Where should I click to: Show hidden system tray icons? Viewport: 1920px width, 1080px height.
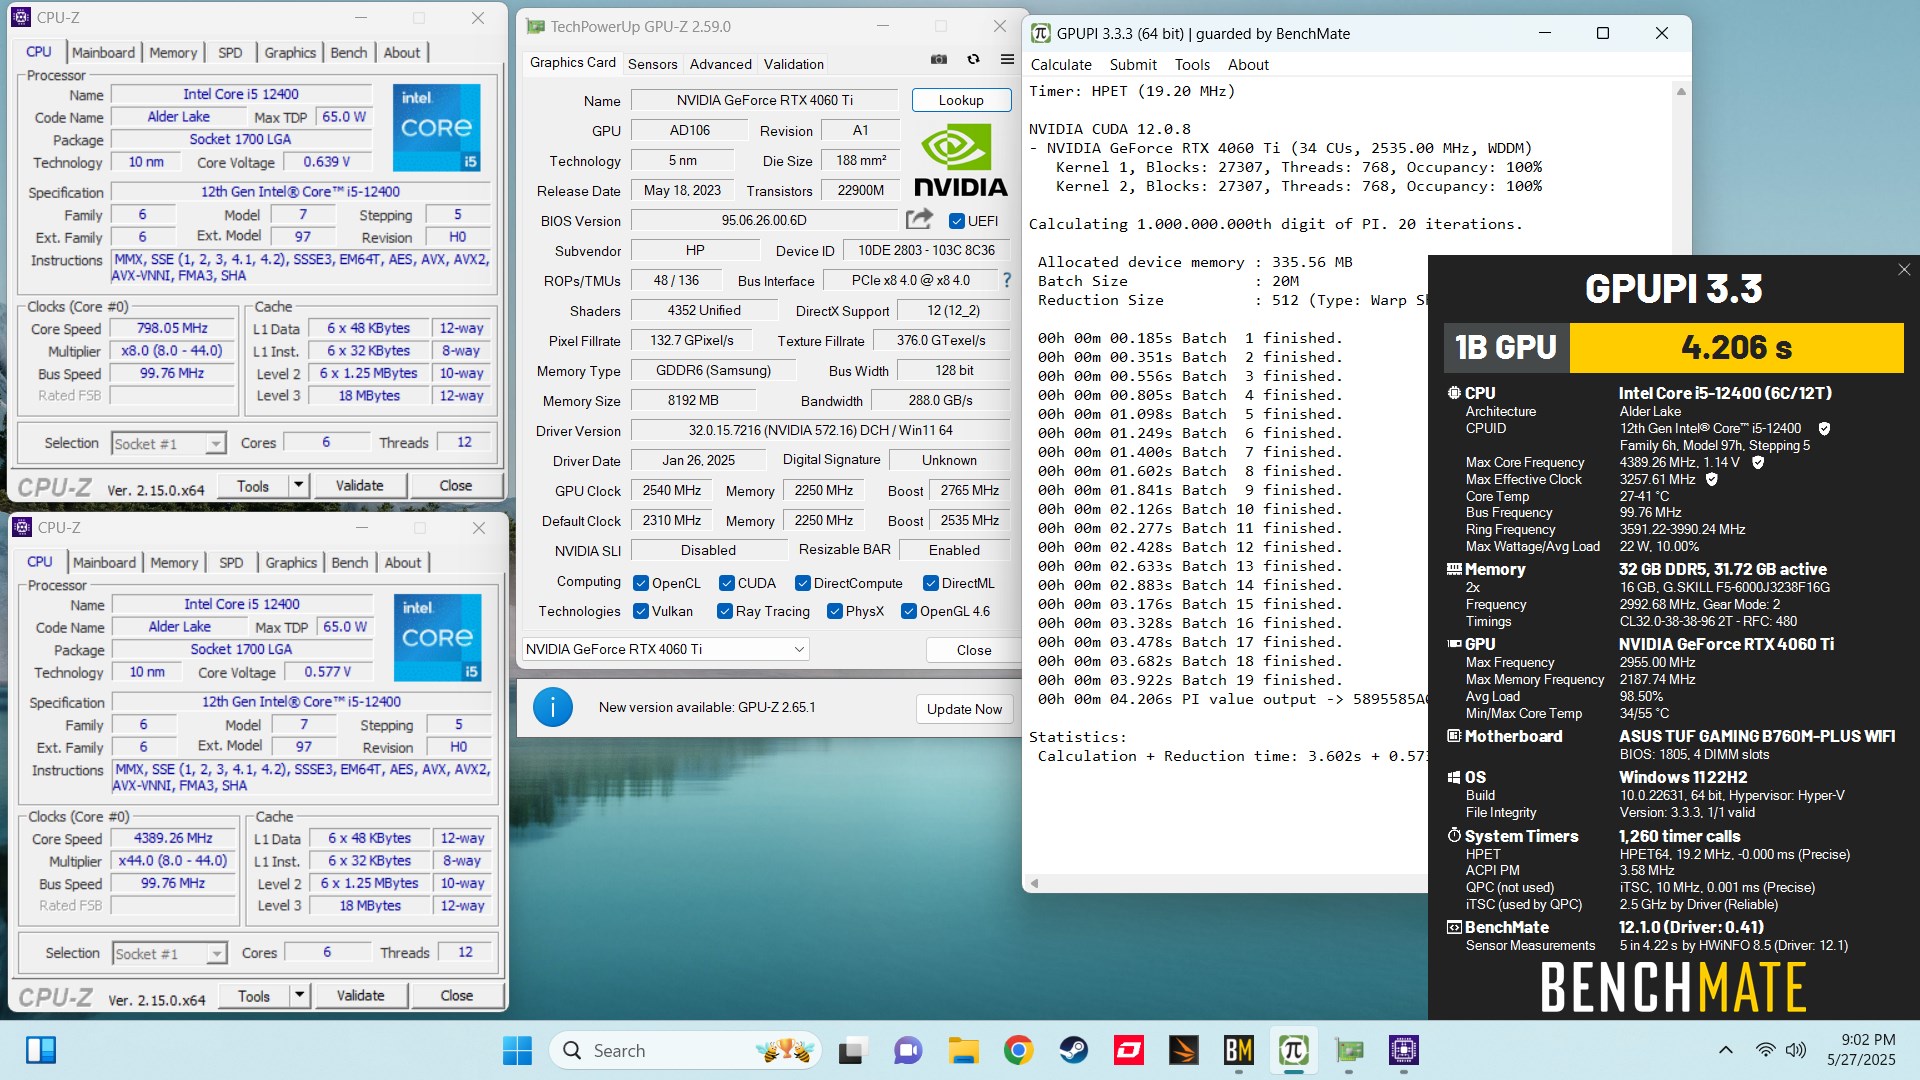click(x=1725, y=1050)
